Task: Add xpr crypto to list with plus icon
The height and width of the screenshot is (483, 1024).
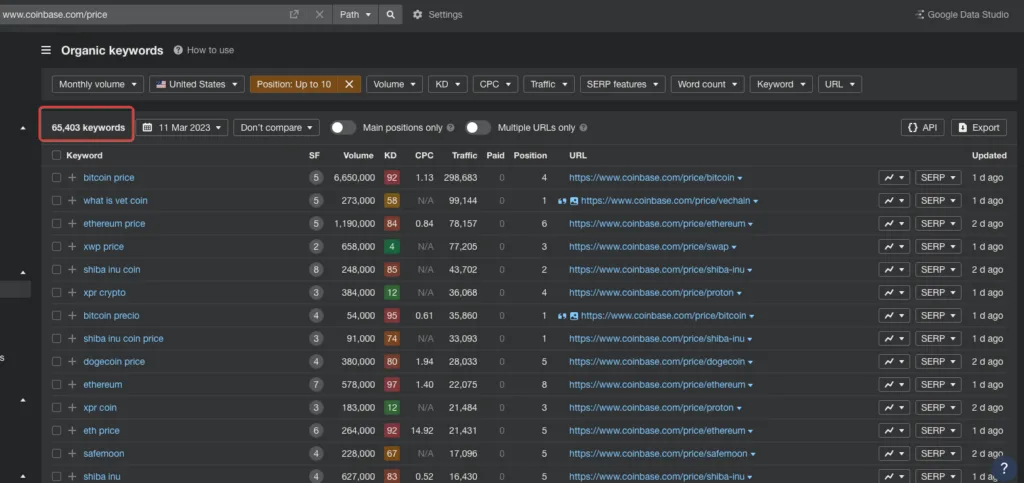Action: [72, 292]
